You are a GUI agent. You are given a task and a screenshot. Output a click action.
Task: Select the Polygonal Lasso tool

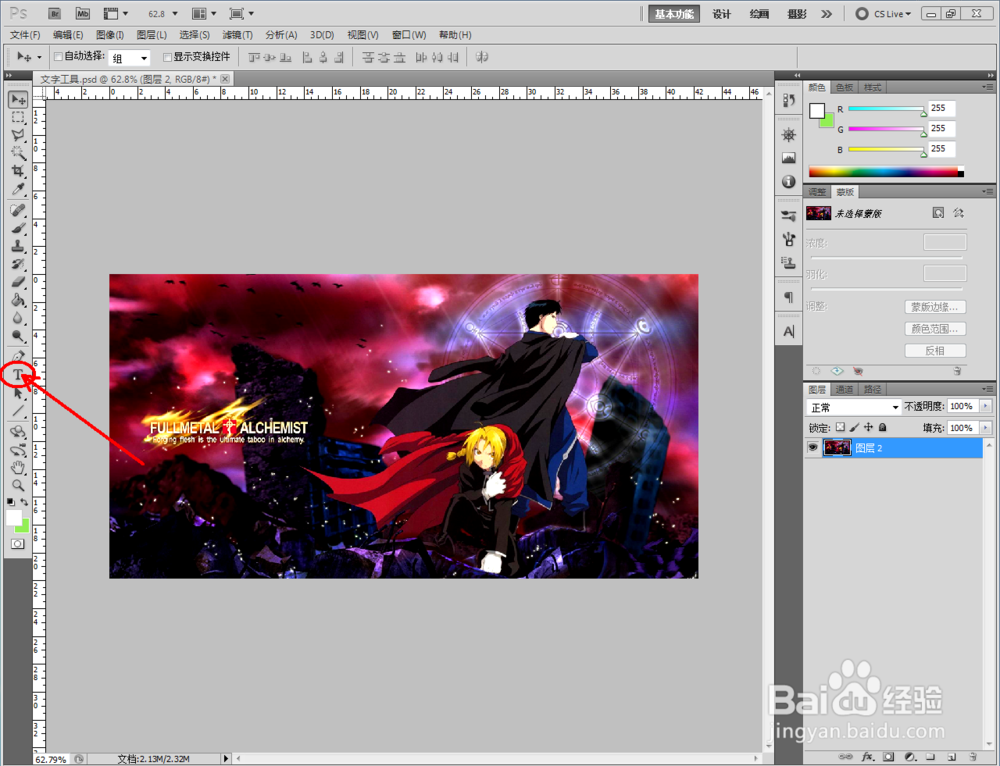click(18, 135)
